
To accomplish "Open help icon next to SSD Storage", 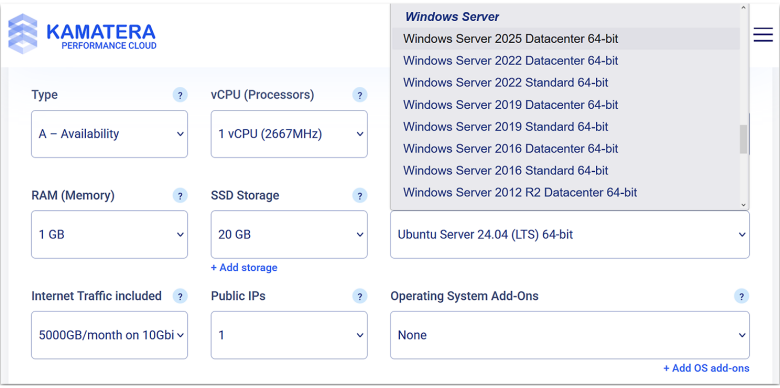I will 360,195.
